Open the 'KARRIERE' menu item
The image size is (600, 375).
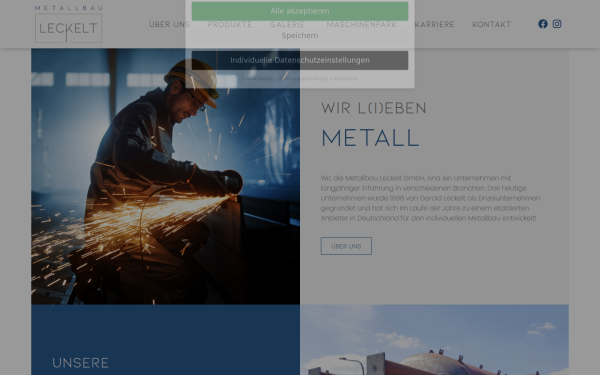(434, 24)
